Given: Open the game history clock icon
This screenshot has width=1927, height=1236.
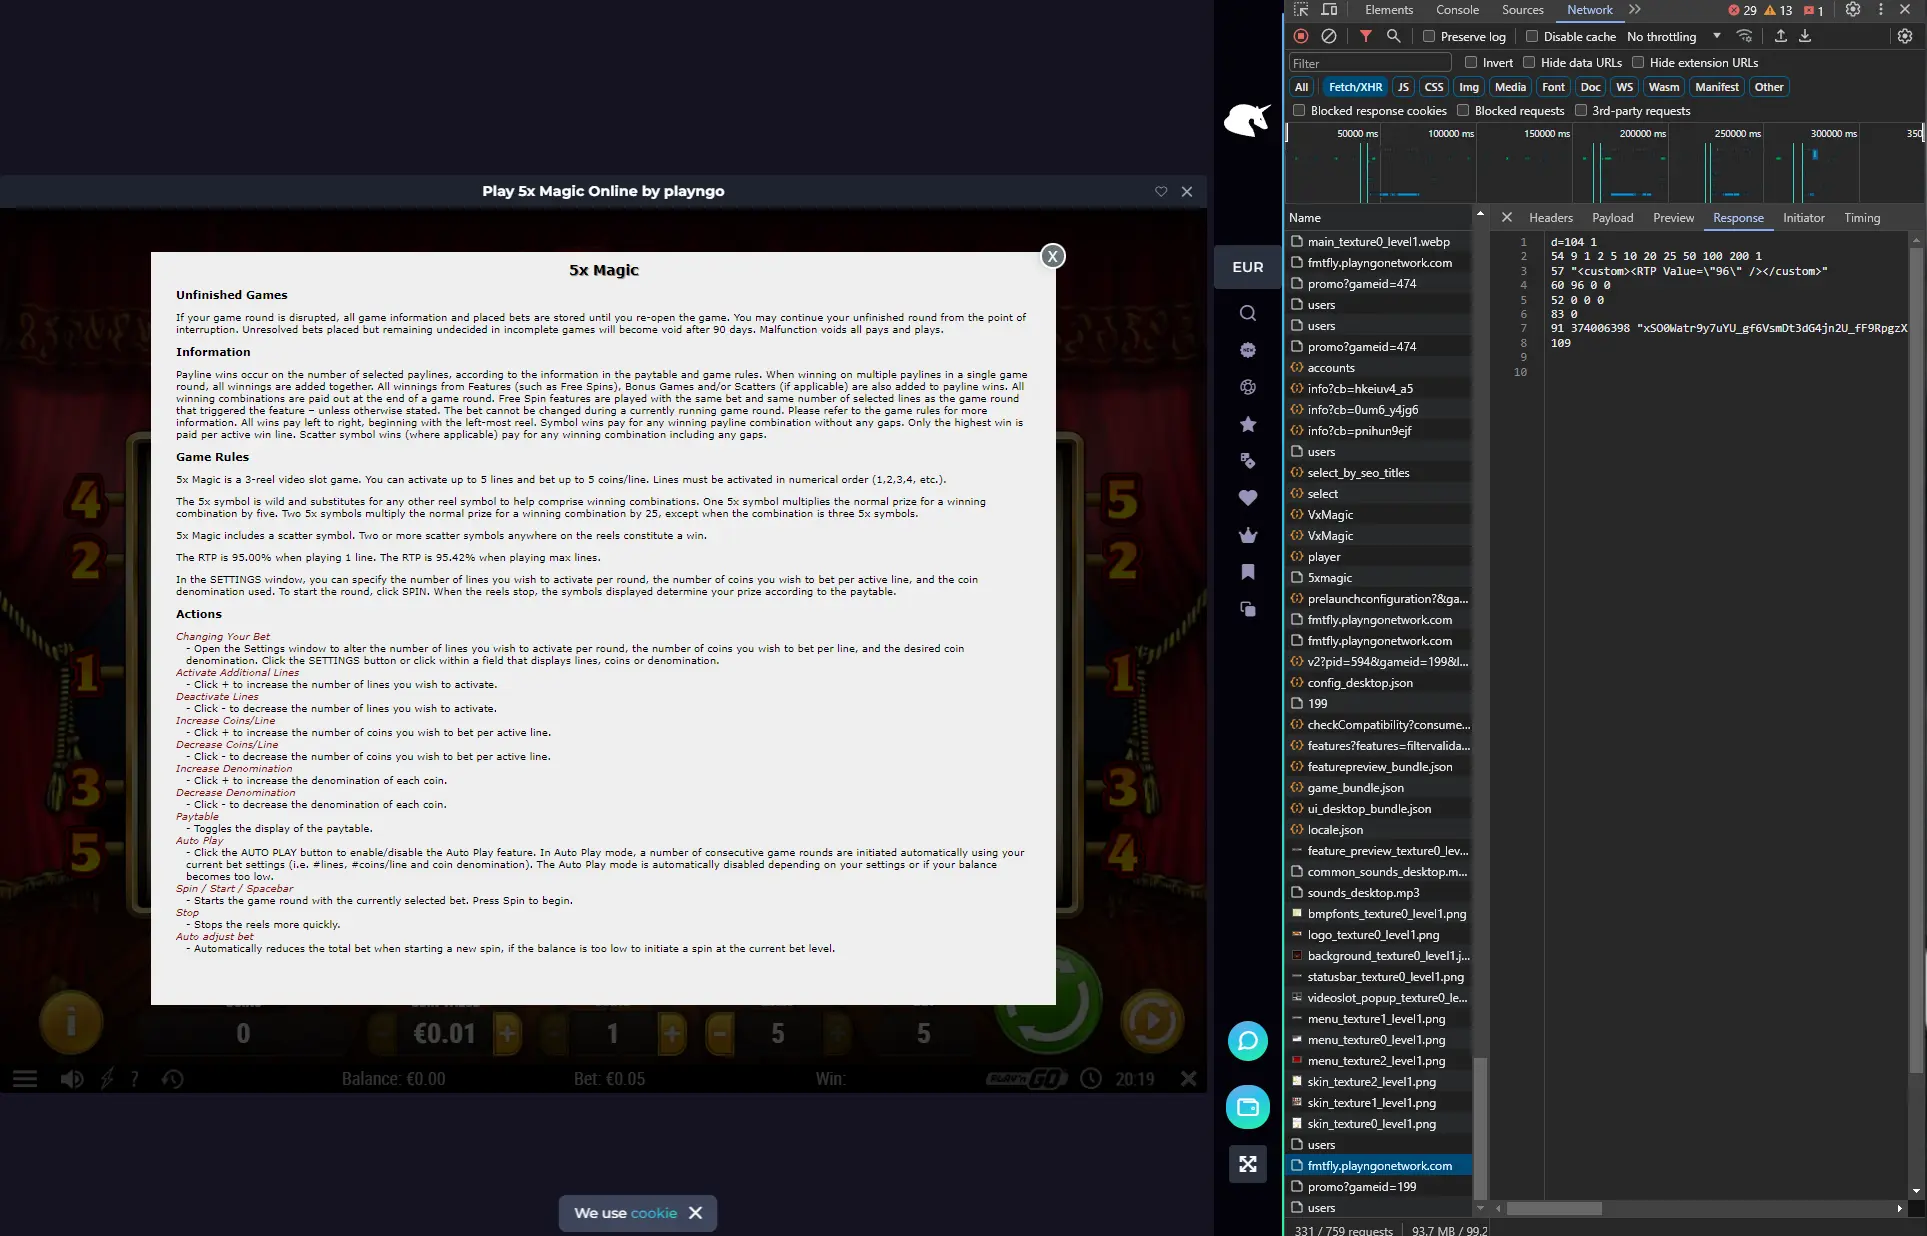Looking at the screenshot, I should (x=173, y=1079).
